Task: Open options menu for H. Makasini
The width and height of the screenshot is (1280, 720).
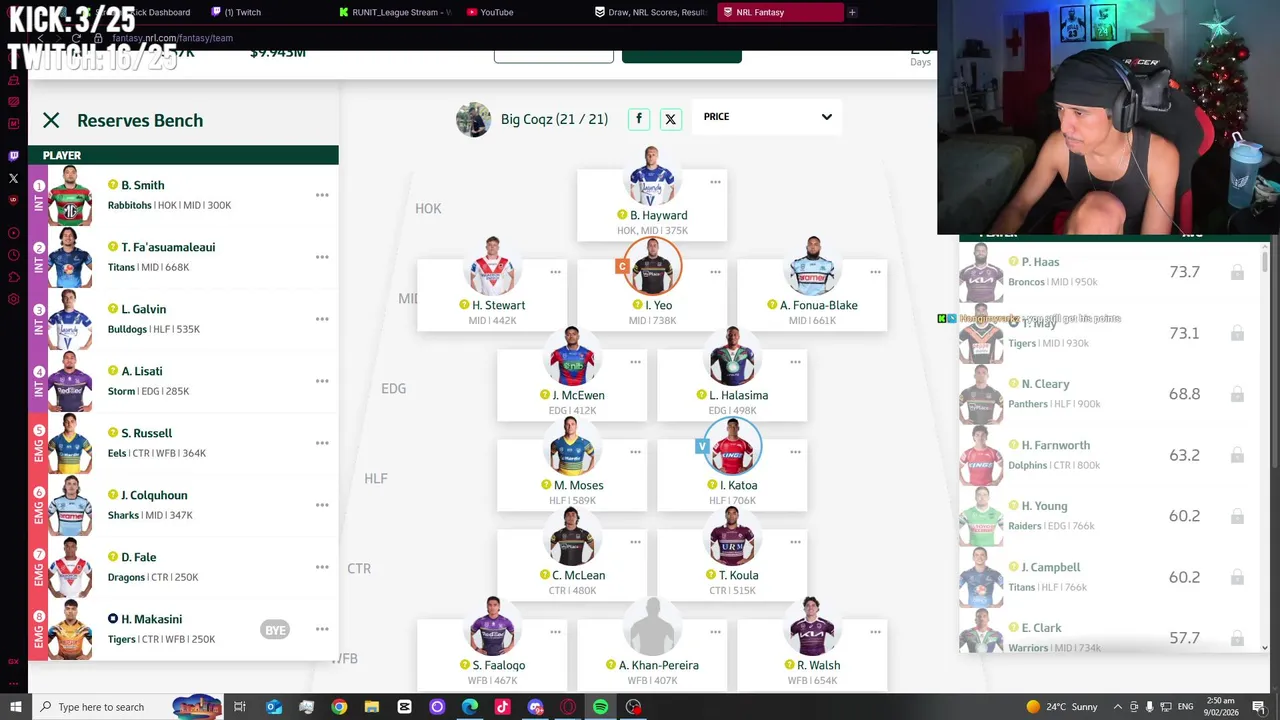Action: coord(322,629)
